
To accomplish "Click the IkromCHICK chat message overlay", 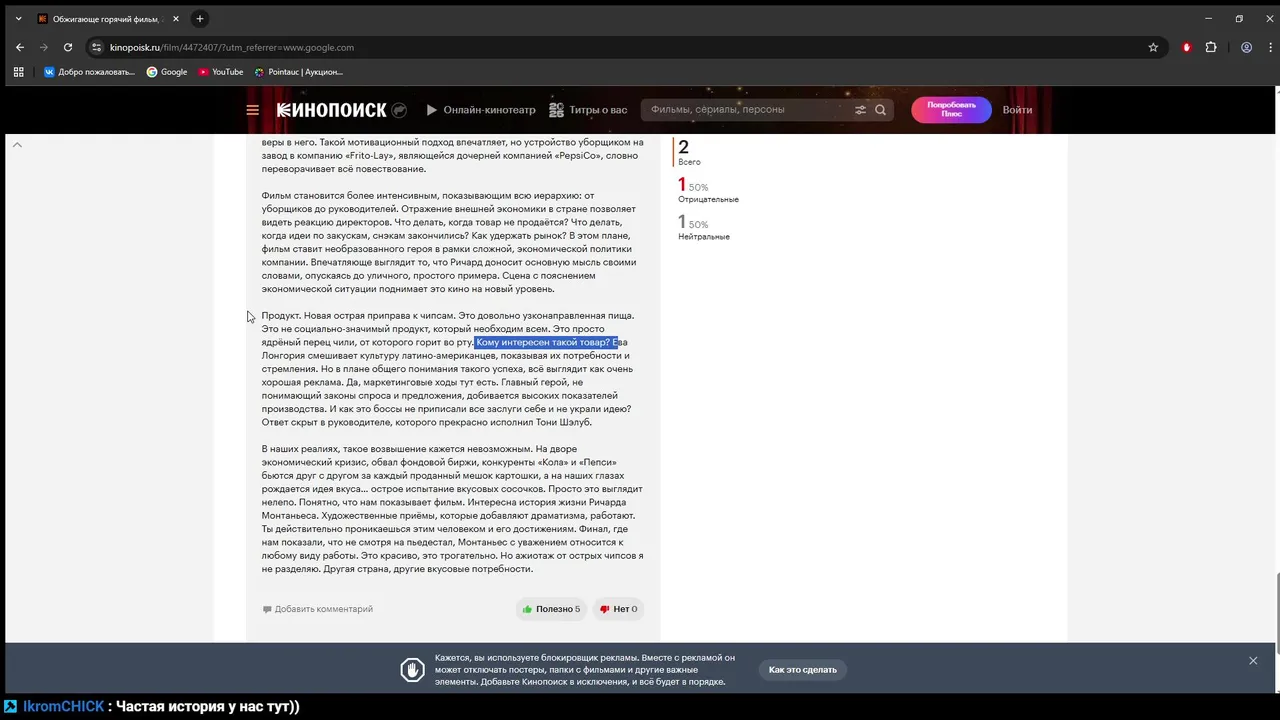I will [x=151, y=706].
